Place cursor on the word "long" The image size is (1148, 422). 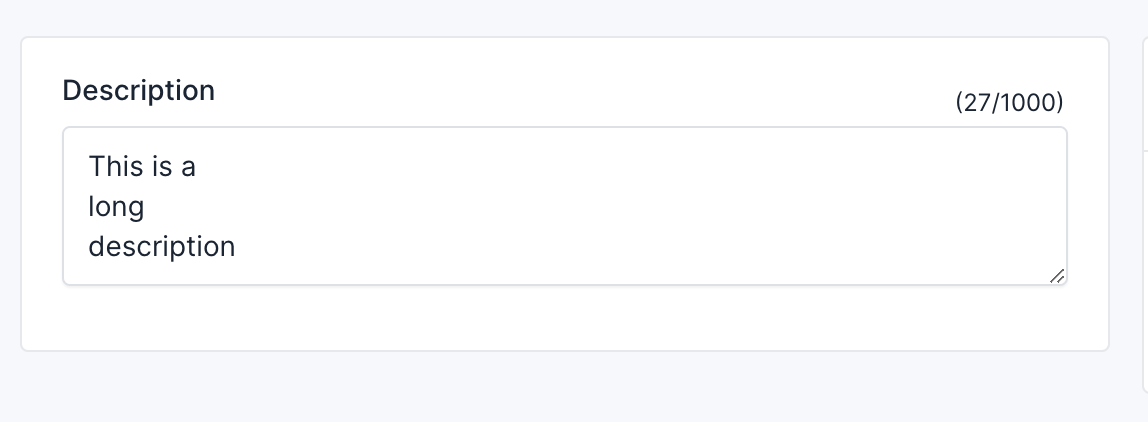tap(116, 208)
